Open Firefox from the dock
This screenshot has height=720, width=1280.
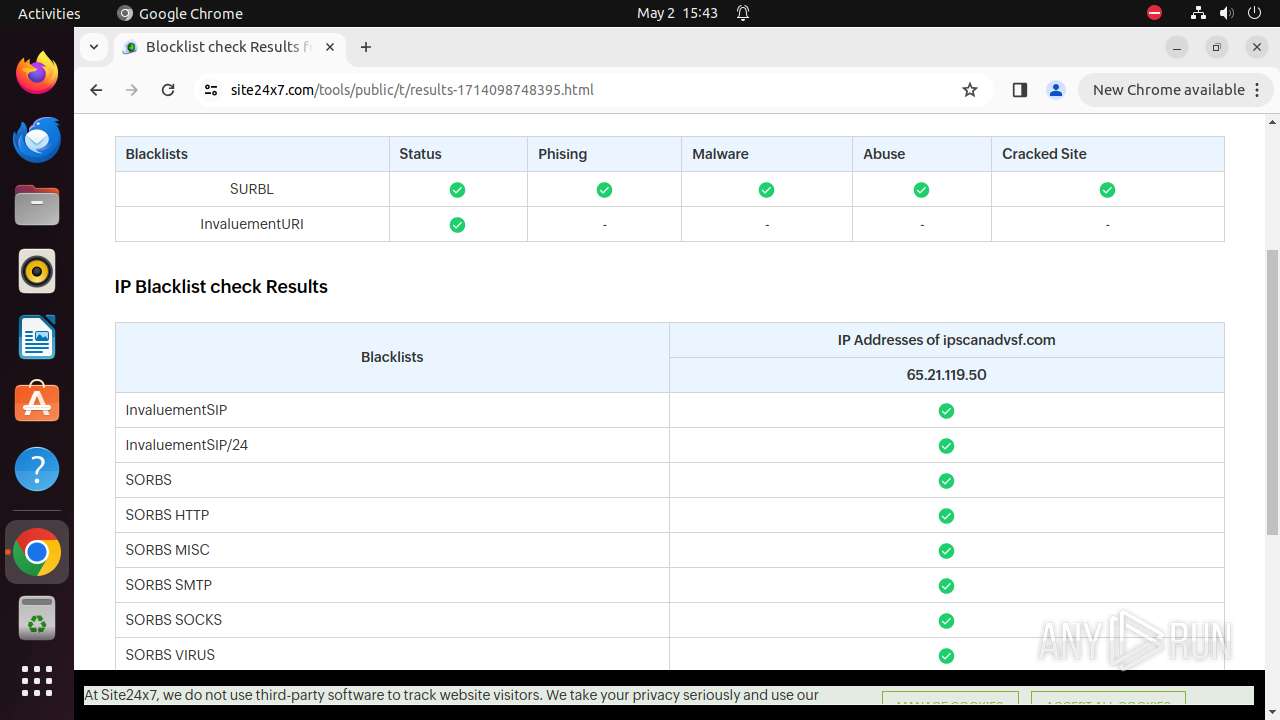pyautogui.click(x=37, y=73)
